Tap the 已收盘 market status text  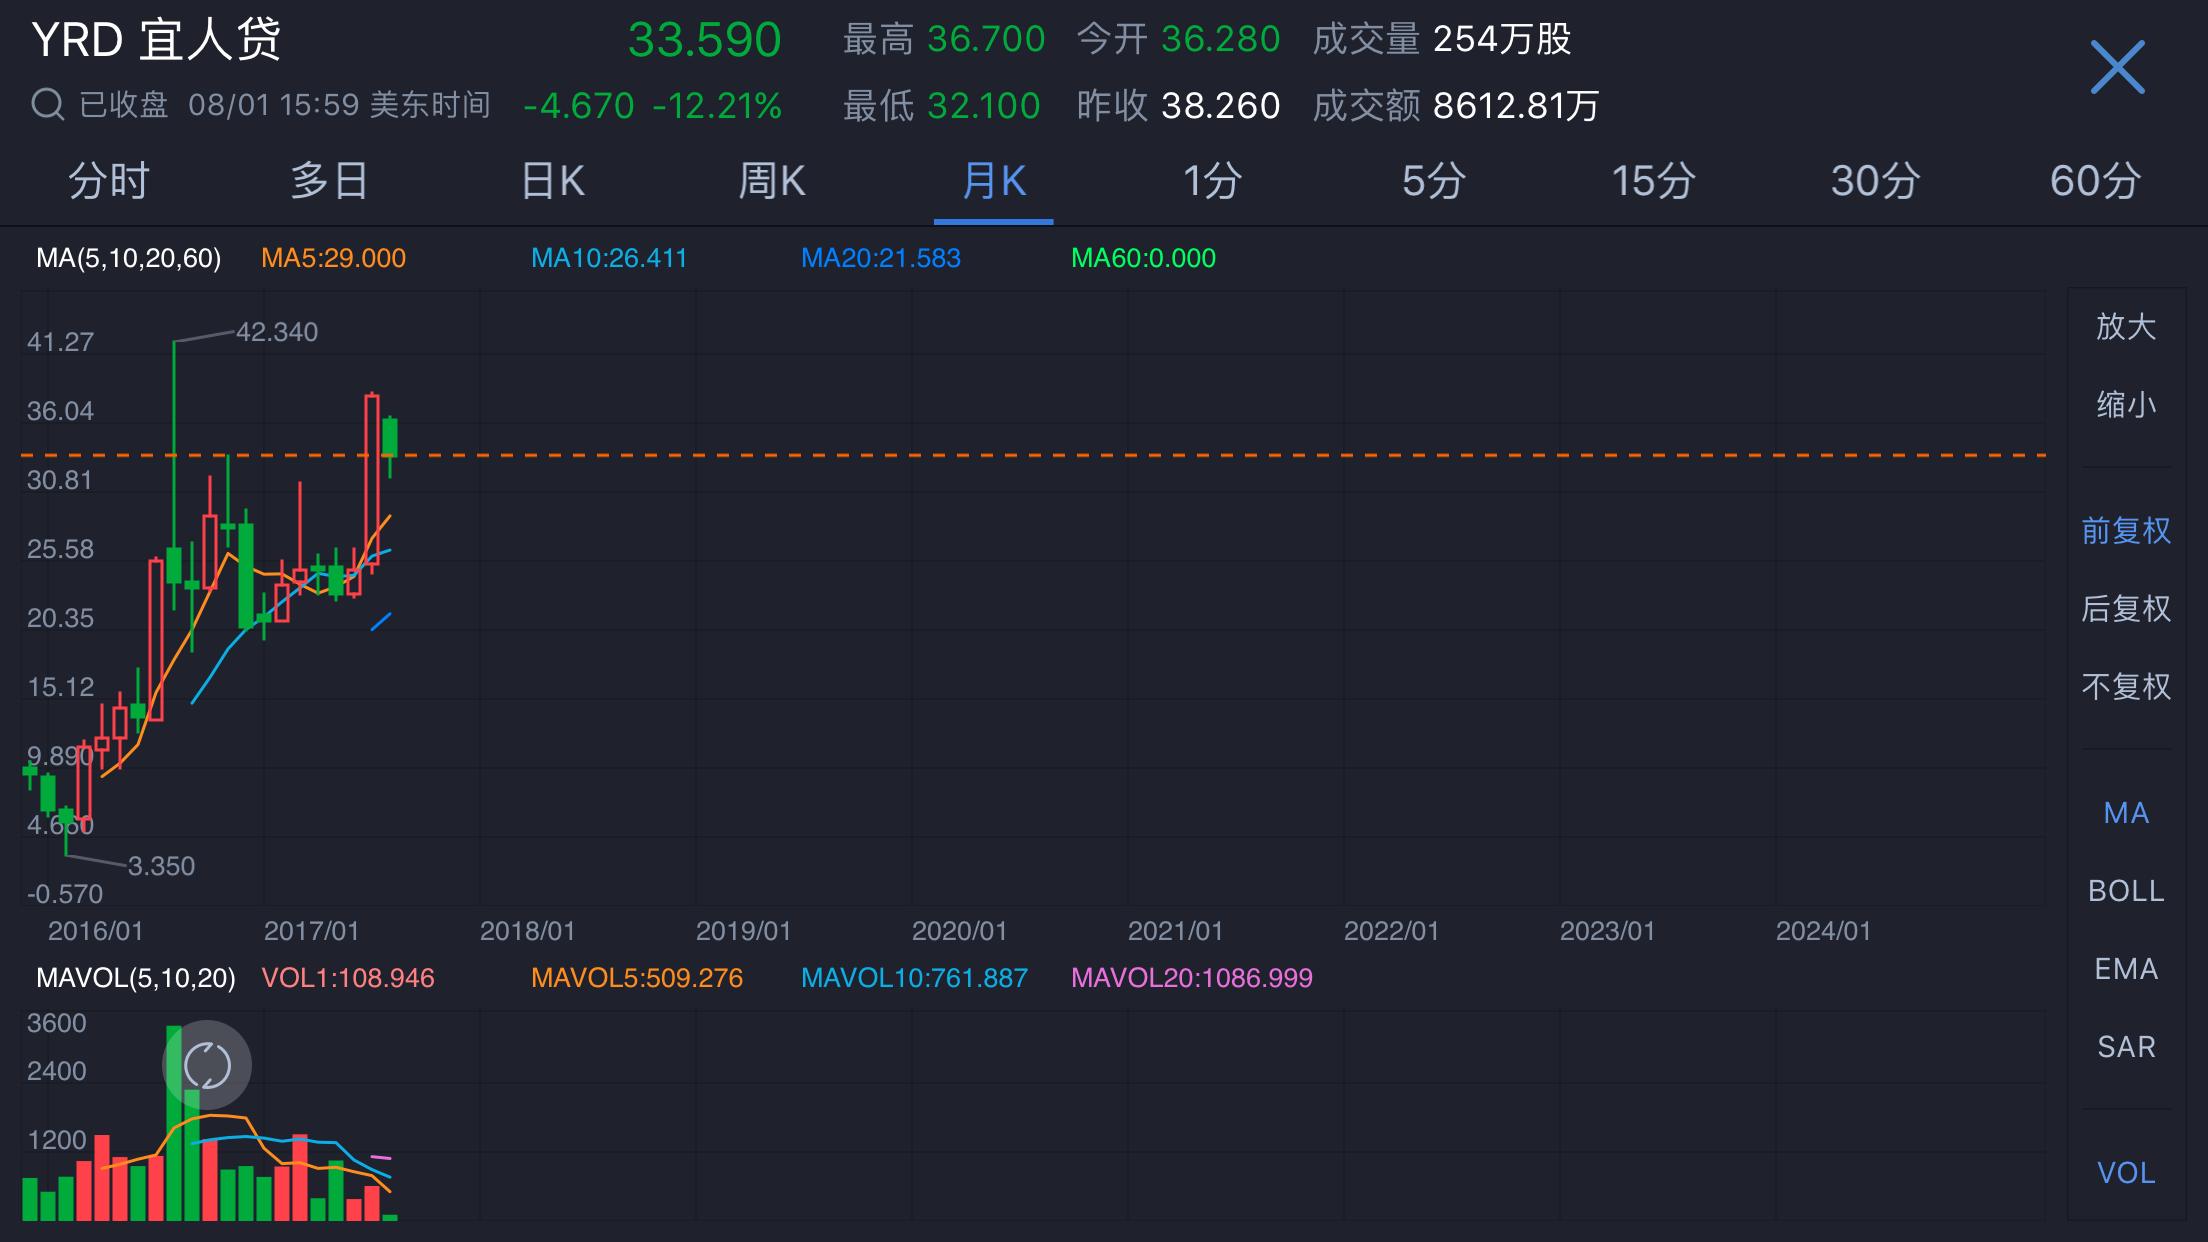point(124,105)
